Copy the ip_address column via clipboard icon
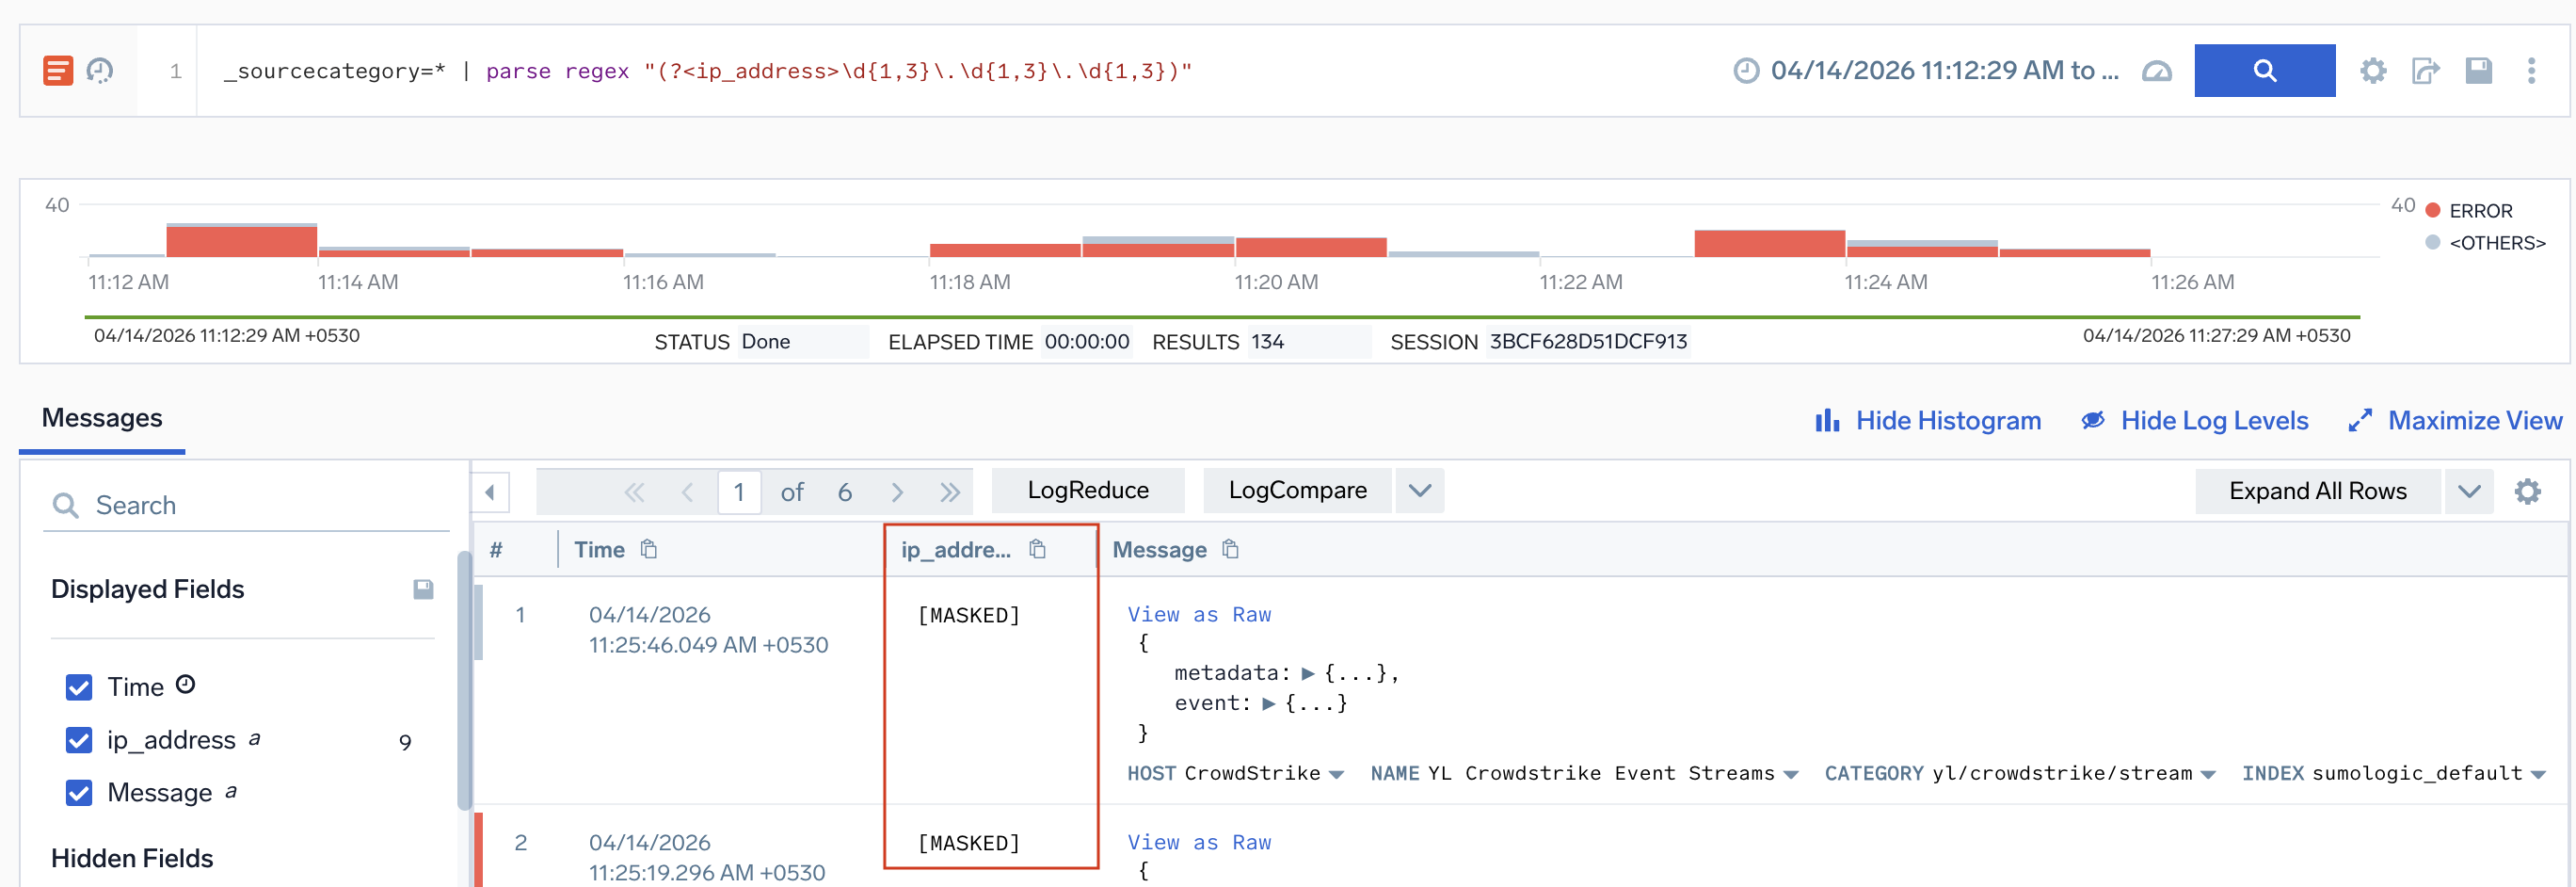The image size is (2576, 887). pos(1038,549)
